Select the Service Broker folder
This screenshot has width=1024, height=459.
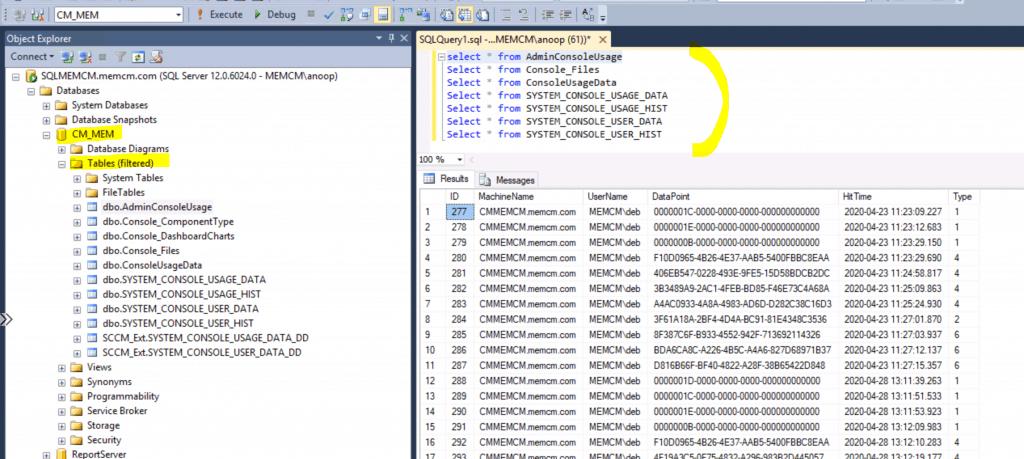[117, 411]
